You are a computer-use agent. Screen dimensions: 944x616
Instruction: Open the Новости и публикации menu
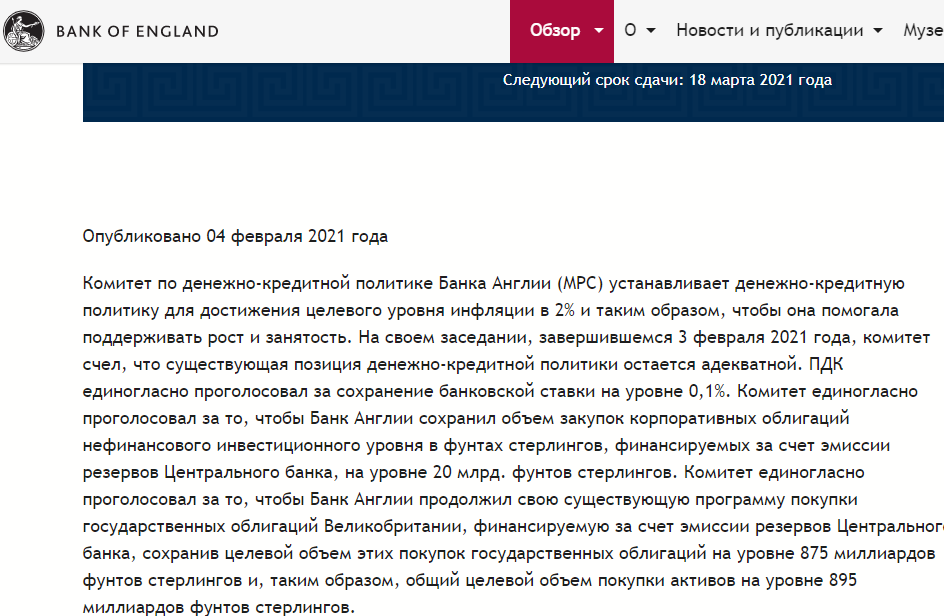(769, 30)
